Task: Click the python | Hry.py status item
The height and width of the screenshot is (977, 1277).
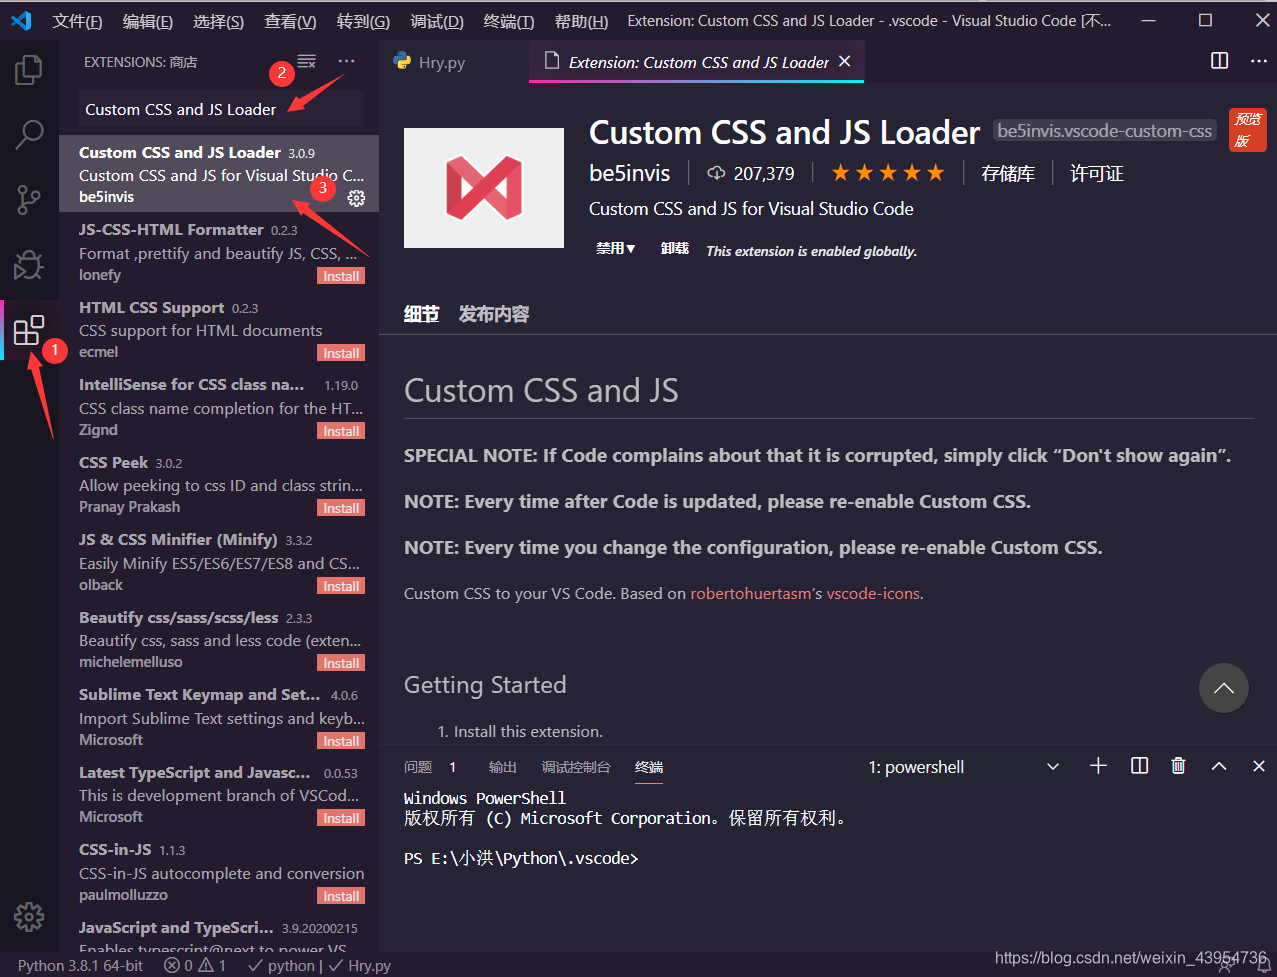Action: (x=319, y=966)
